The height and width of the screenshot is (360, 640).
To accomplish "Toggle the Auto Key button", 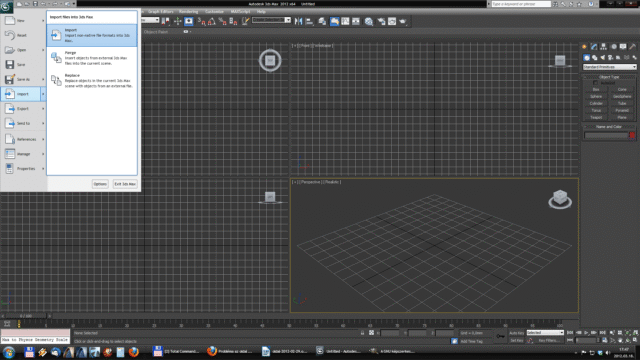I will 516,333.
